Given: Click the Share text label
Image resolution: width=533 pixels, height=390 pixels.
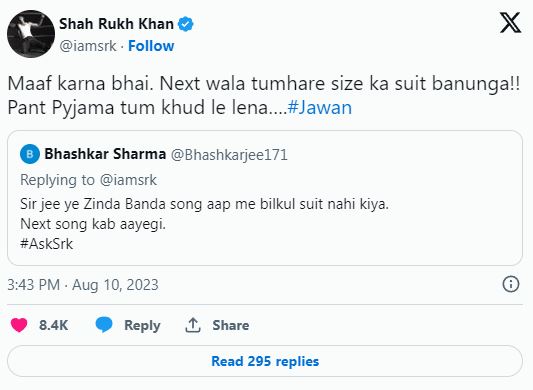Looking at the screenshot, I should tap(230, 325).
